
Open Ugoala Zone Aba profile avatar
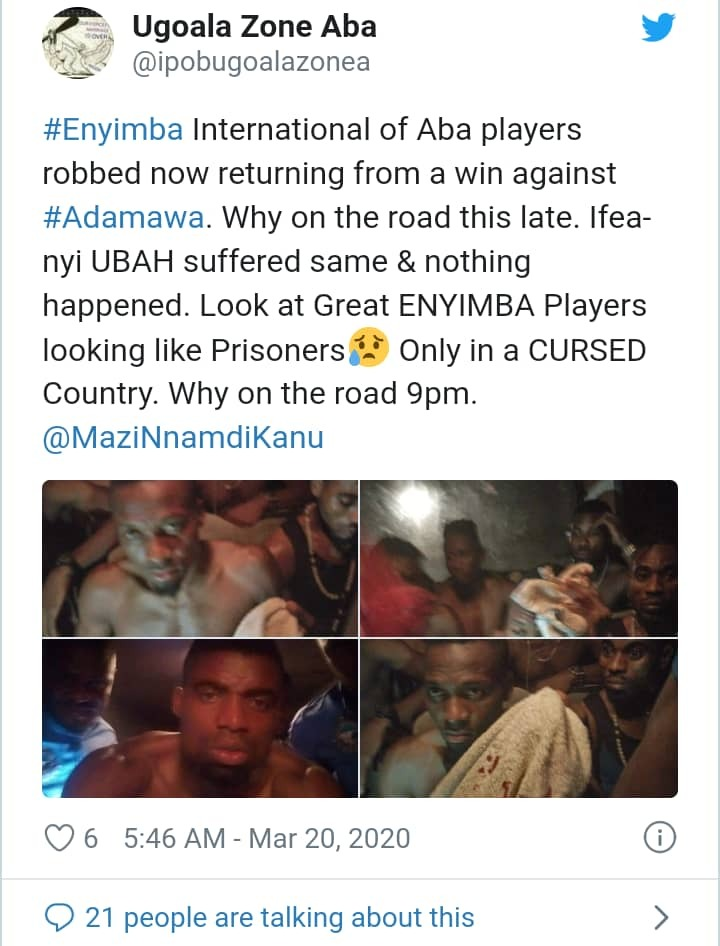tap(78, 43)
